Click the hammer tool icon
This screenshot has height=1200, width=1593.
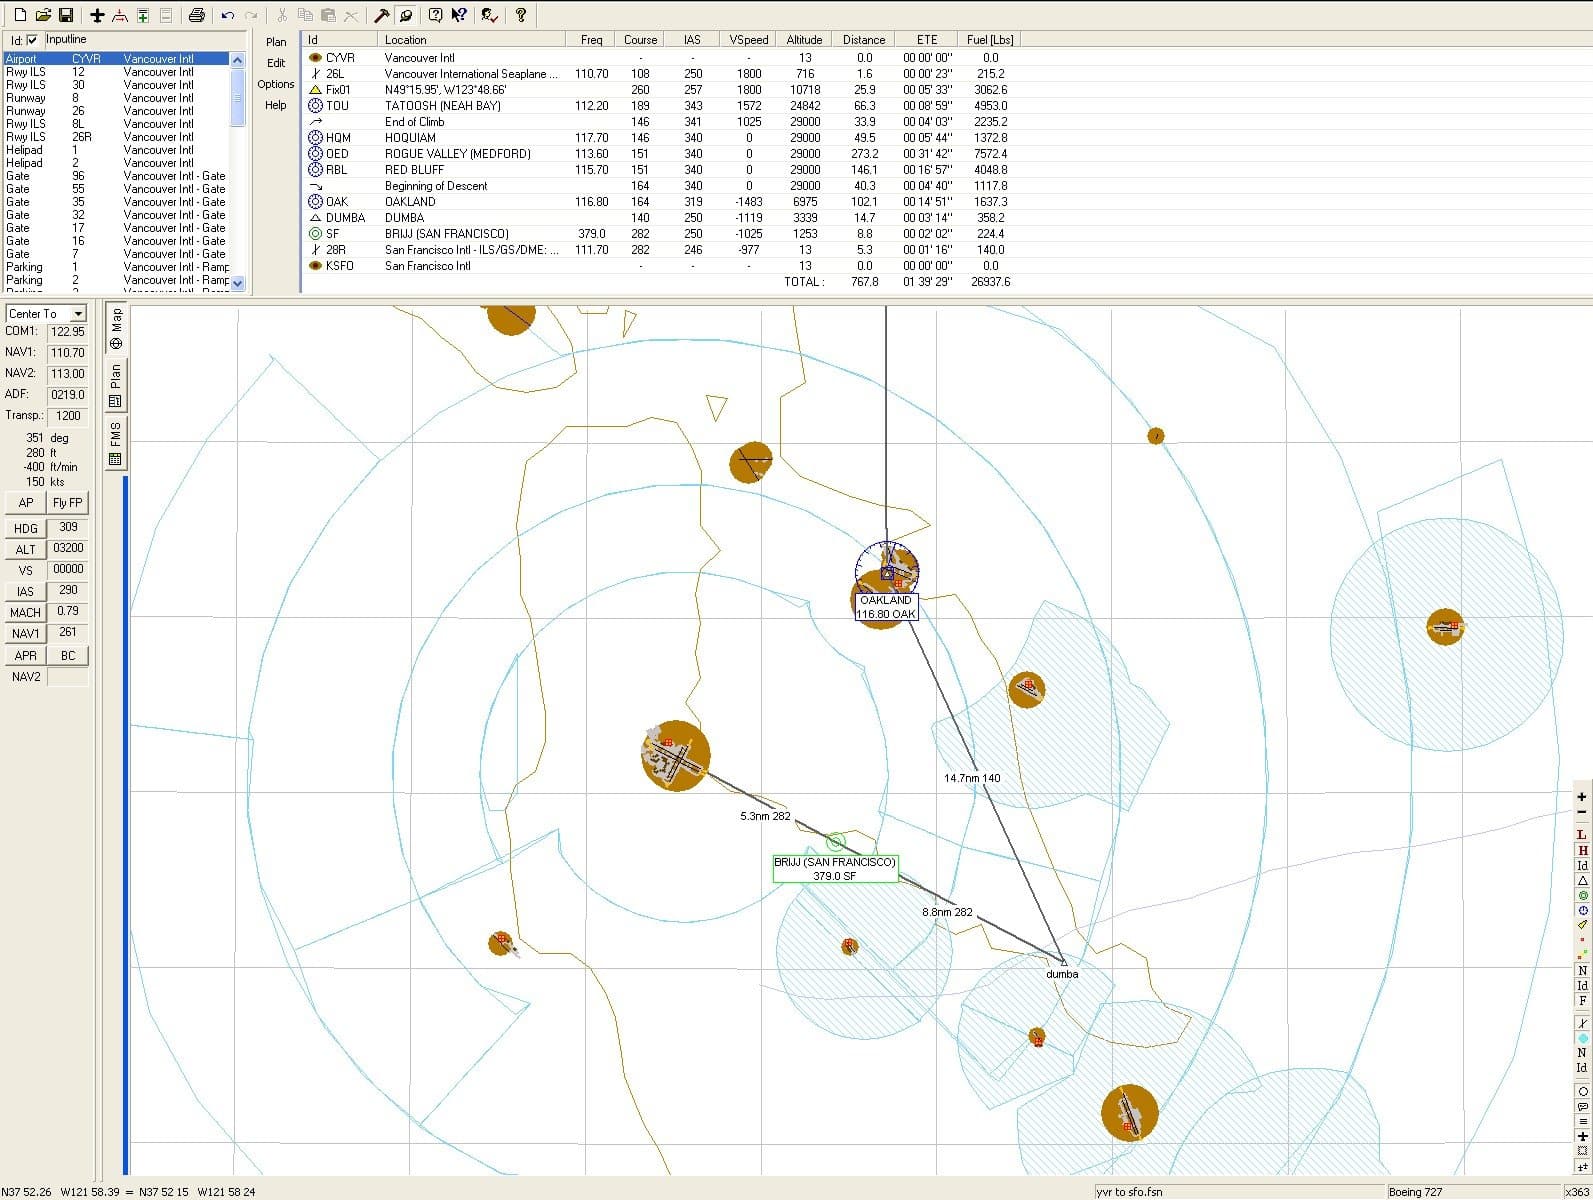381,15
